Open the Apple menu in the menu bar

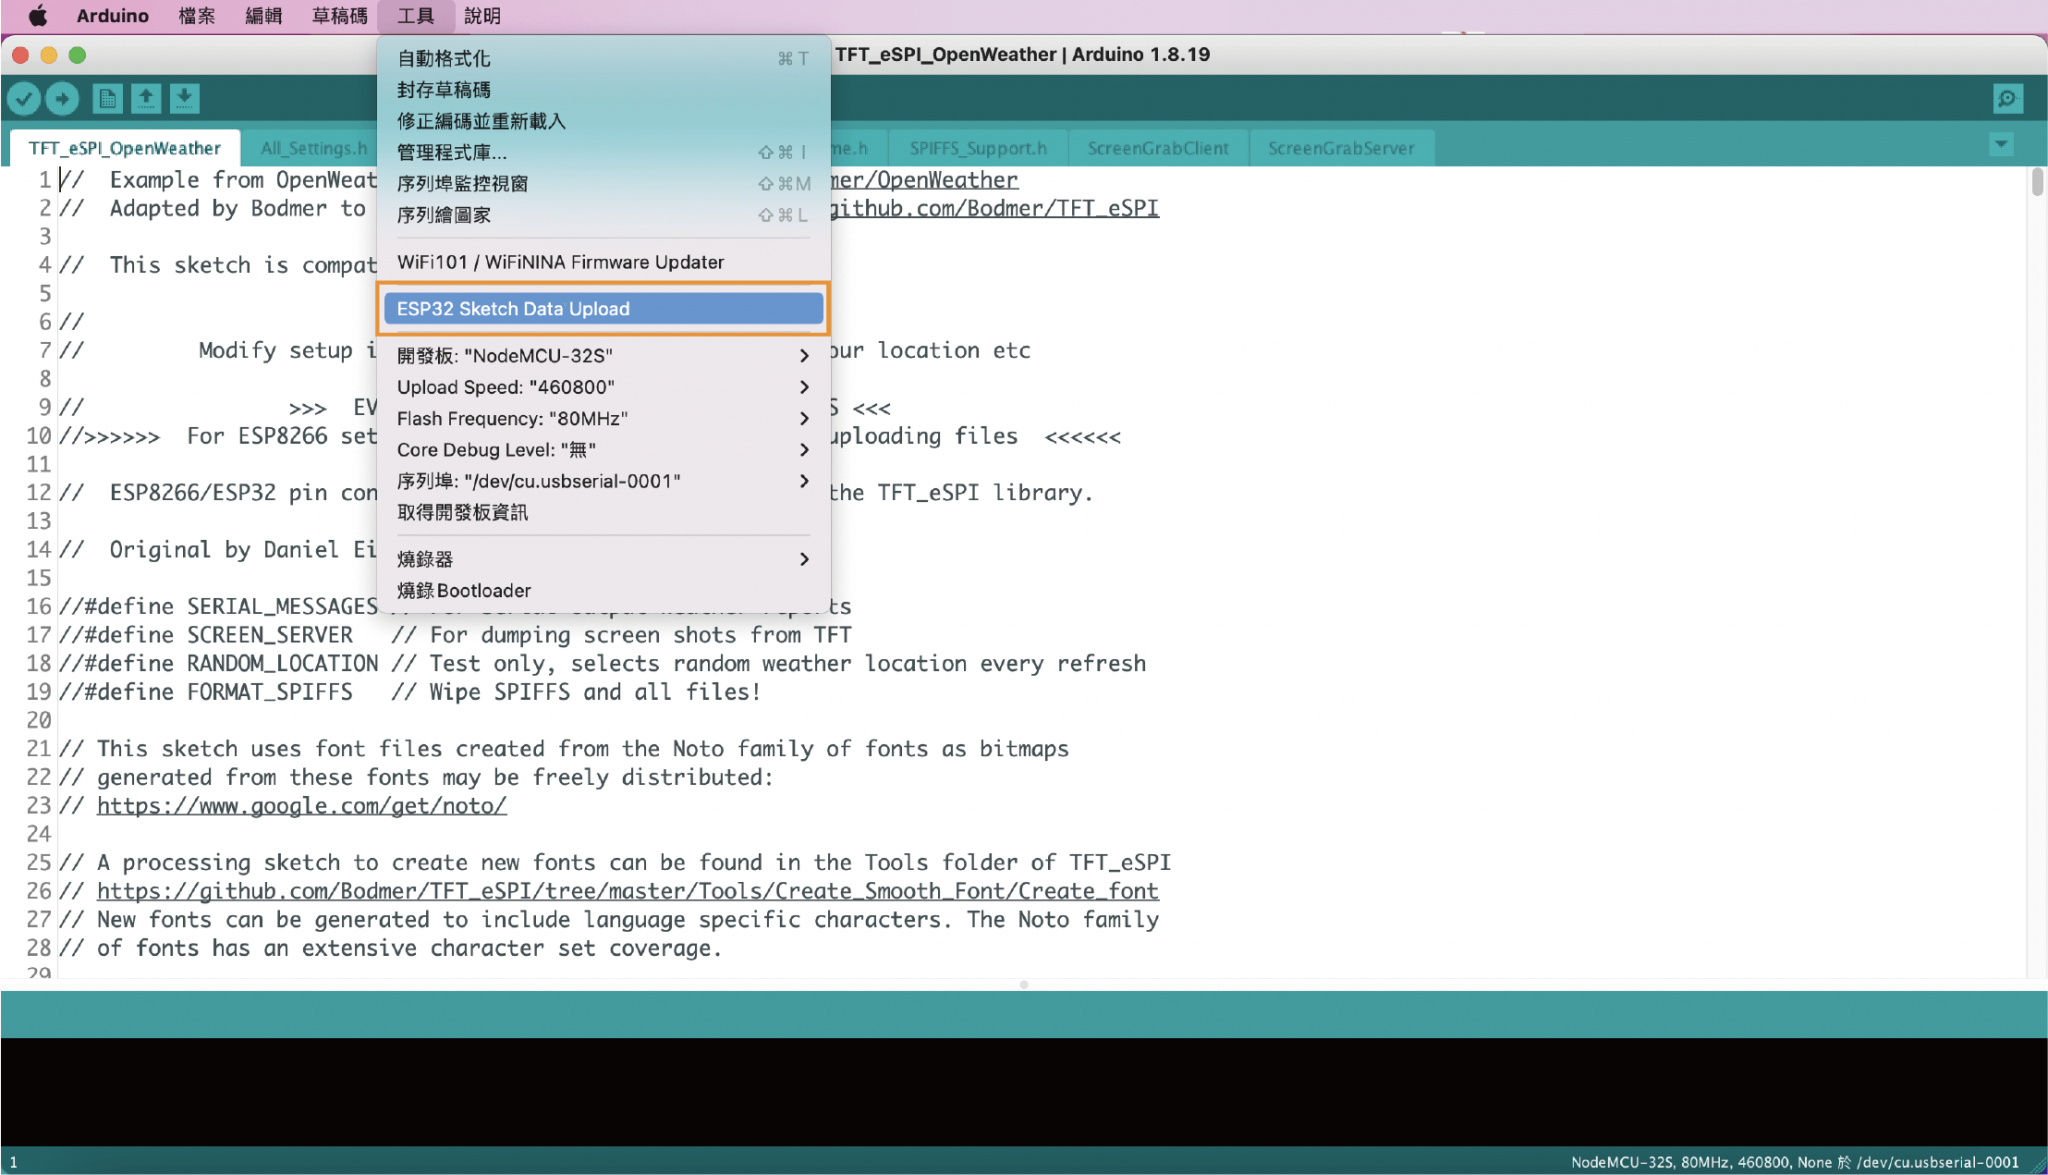[37, 15]
